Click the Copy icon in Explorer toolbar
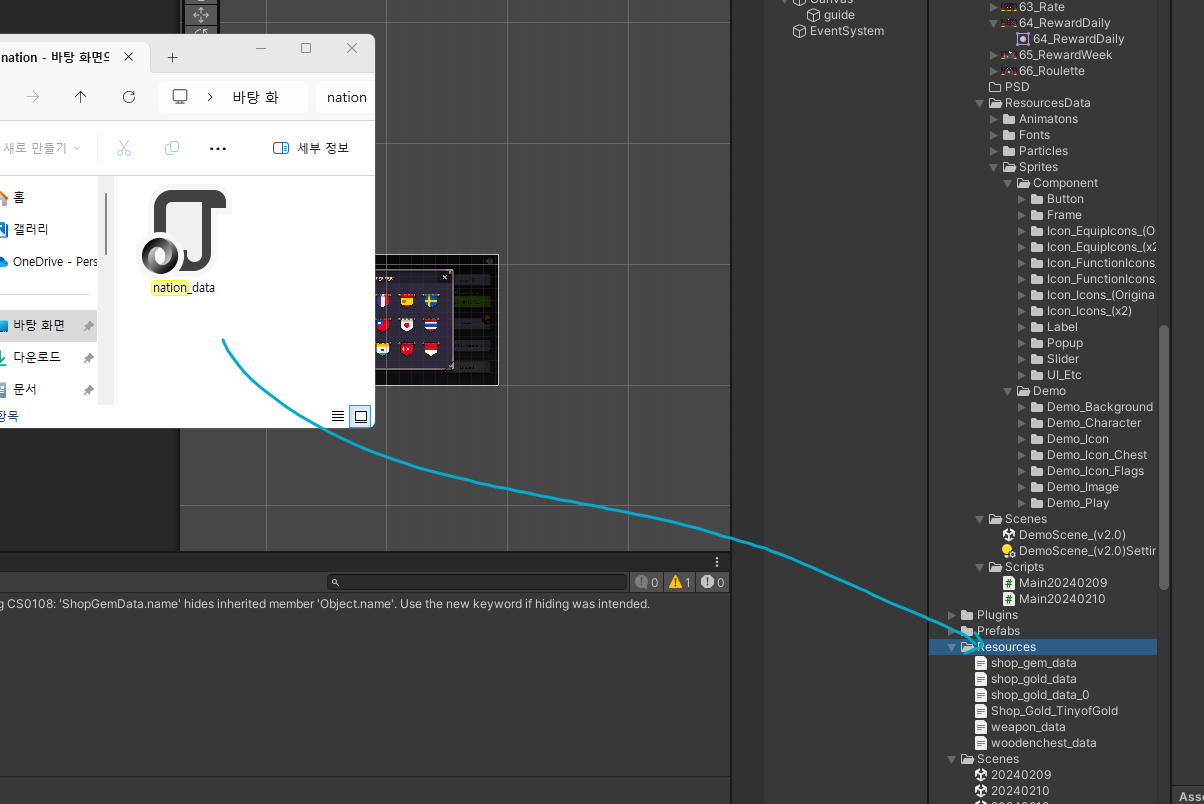Image resolution: width=1204 pixels, height=804 pixels. tap(172, 148)
